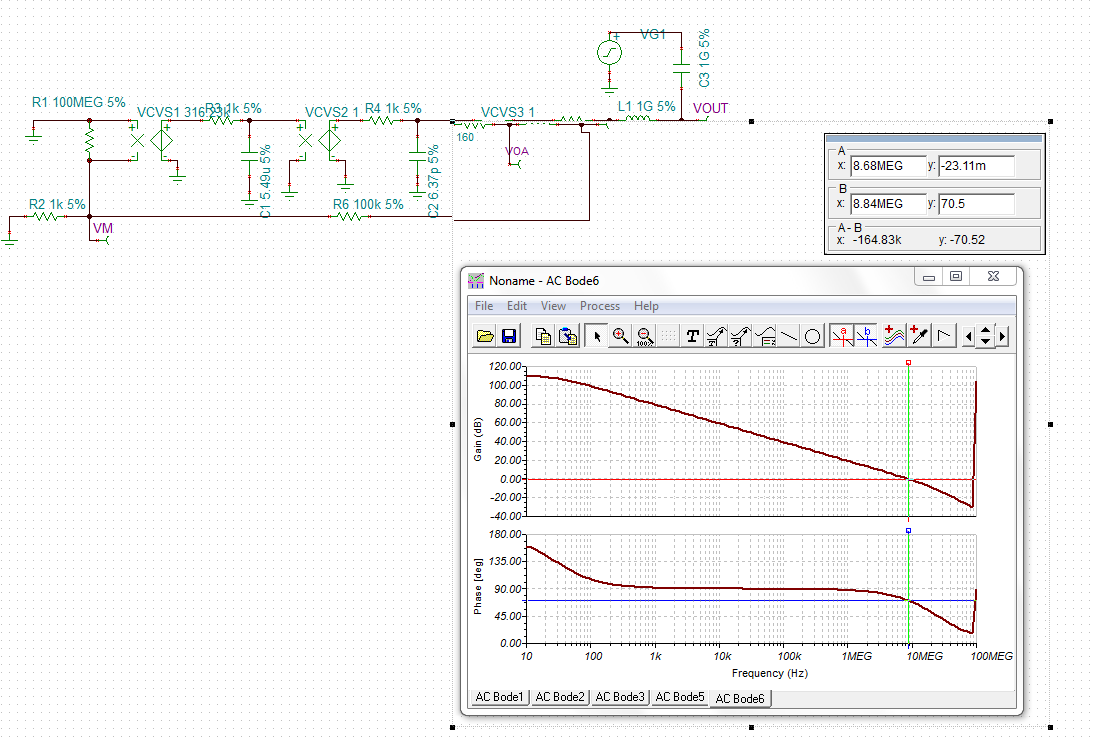The height and width of the screenshot is (738, 1097).
Task: Toggle cursor B on the diagram
Action: [867, 336]
